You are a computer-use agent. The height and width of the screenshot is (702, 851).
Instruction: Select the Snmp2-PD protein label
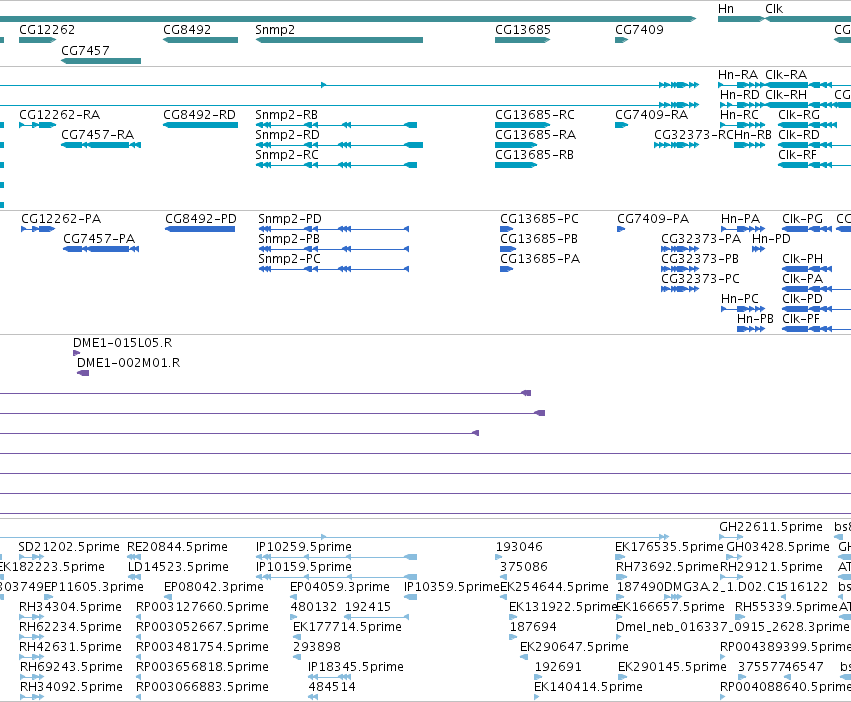pos(290,219)
